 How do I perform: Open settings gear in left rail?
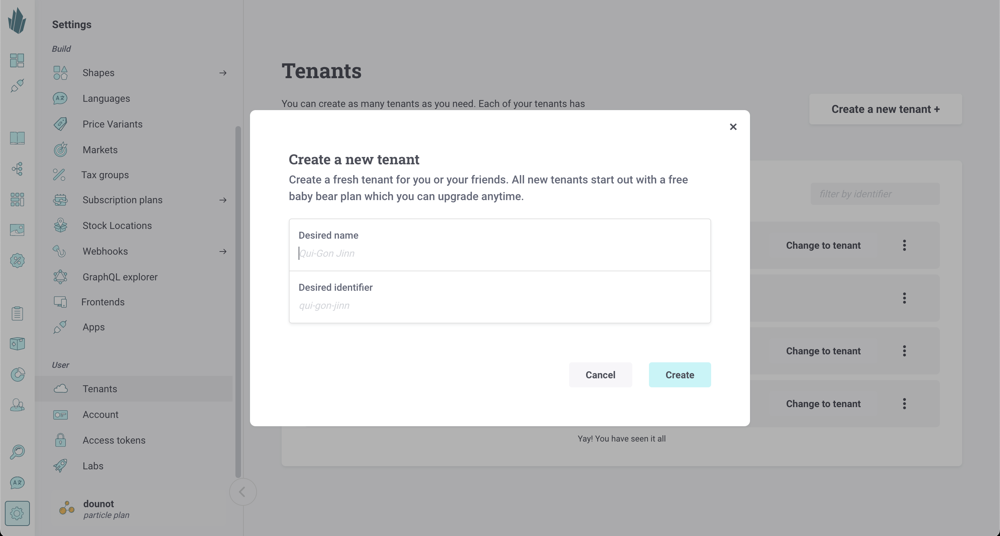(17, 514)
